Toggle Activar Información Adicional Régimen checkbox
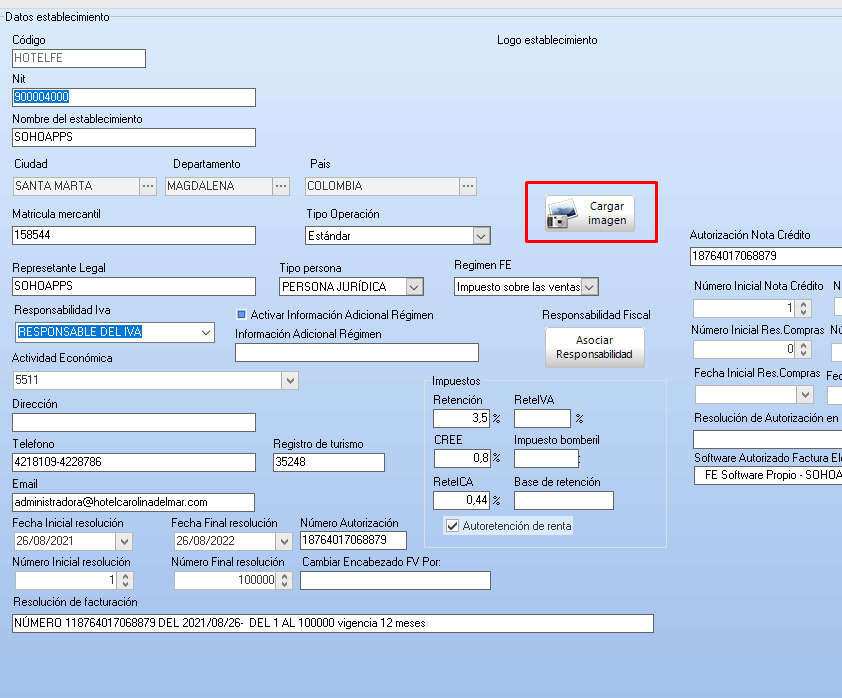Viewport: 842px width, 698px height. 241,314
